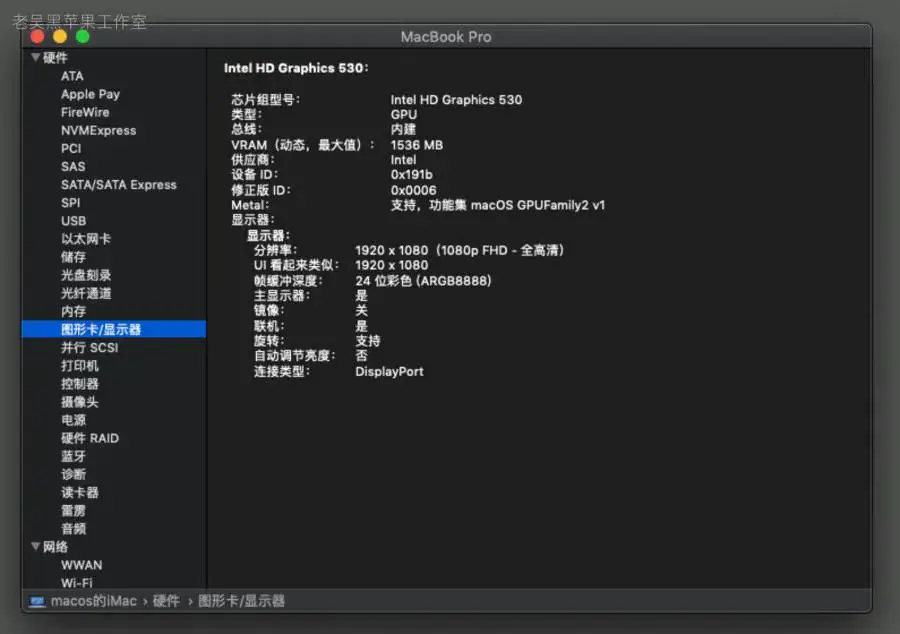Click the computer icon in path bar
This screenshot has height=634, width=900.
click(x=38, y=601)
